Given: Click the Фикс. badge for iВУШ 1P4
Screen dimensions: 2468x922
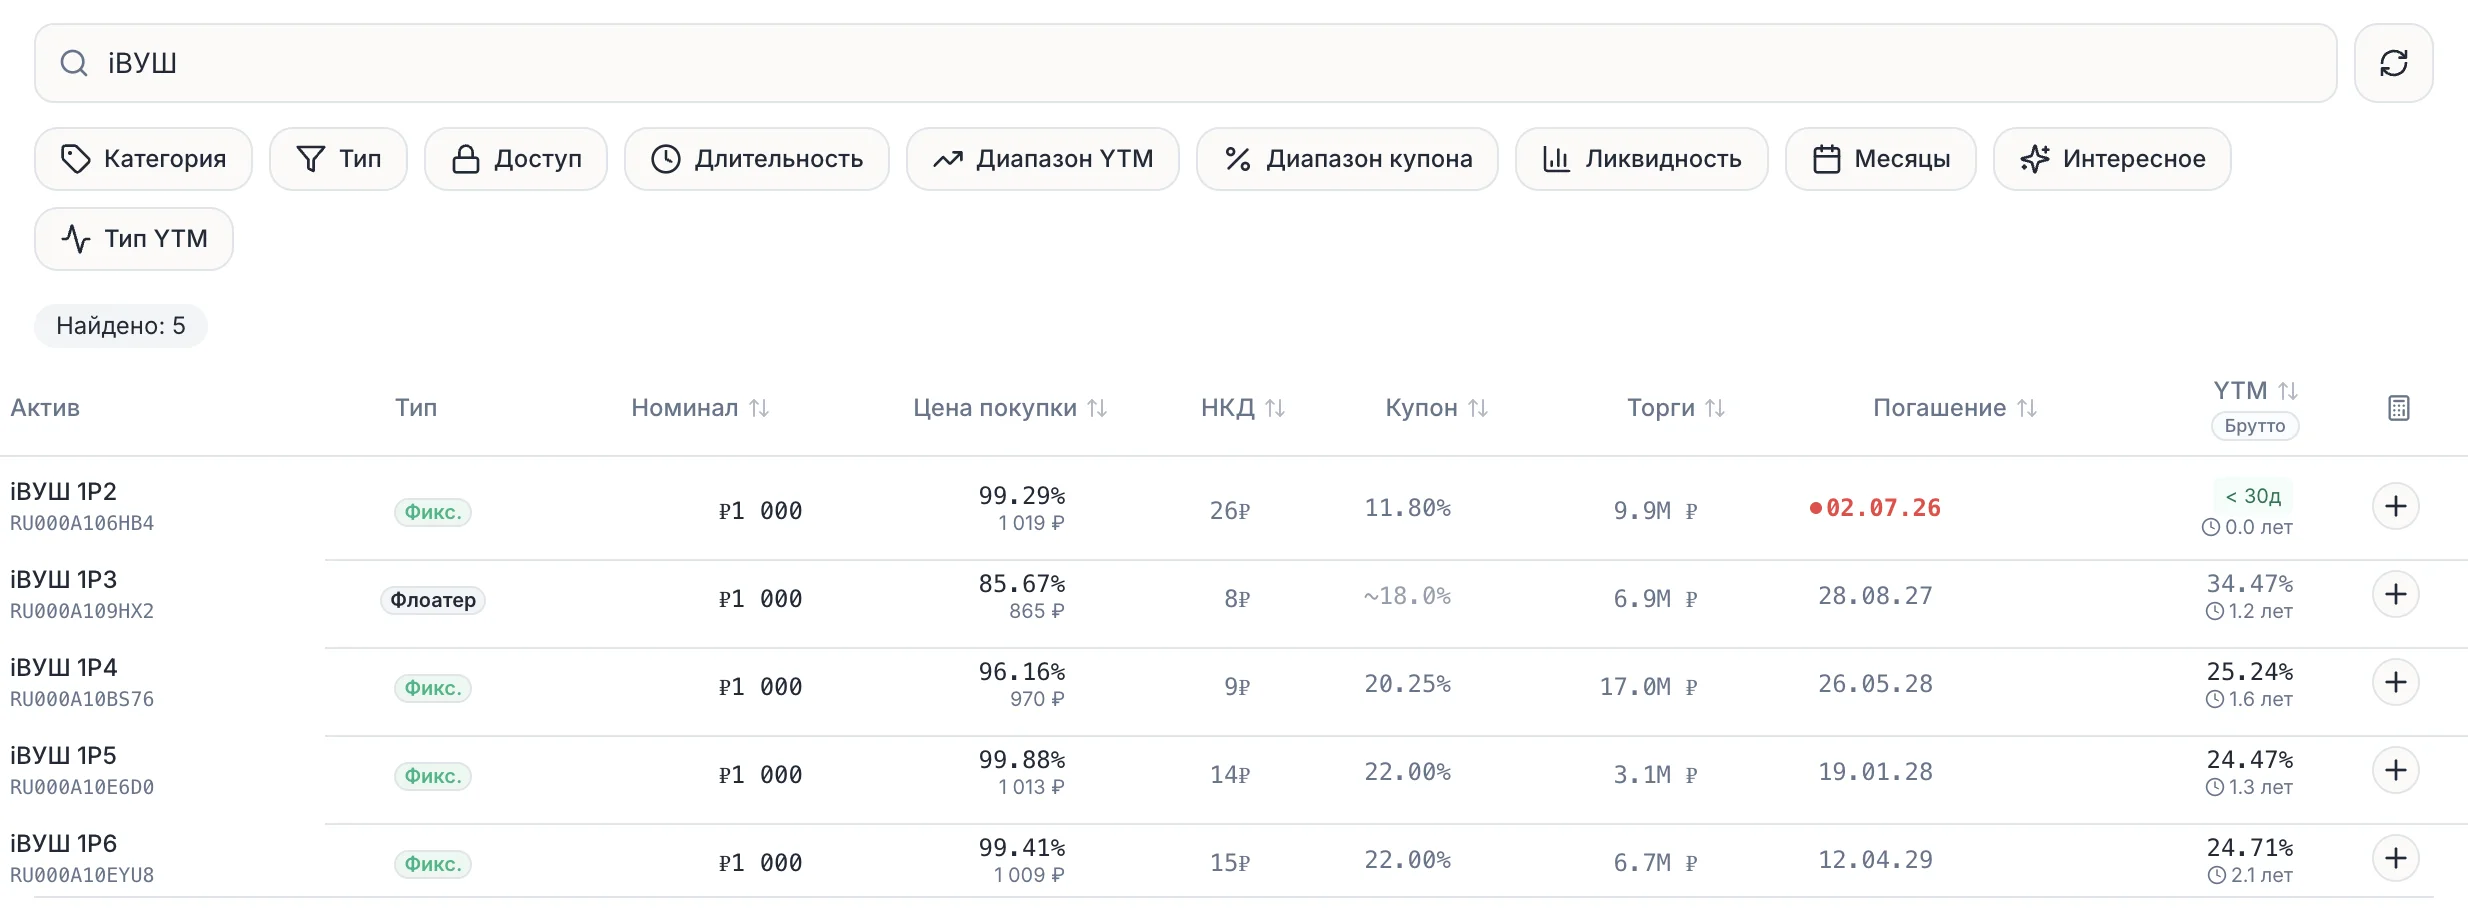Looking at the screenshot, I should pyautogui.click(x=433, y=688).
